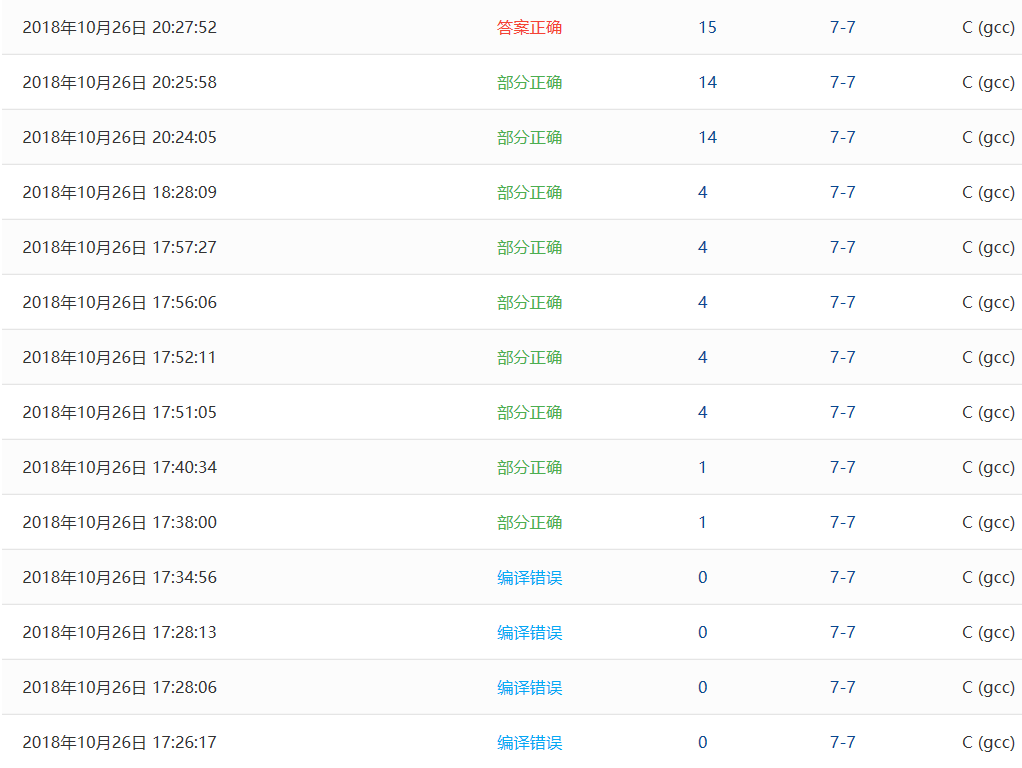
Task: Open the 7-7 link in the 17:26:17 row
Action: tap(842, 742)
